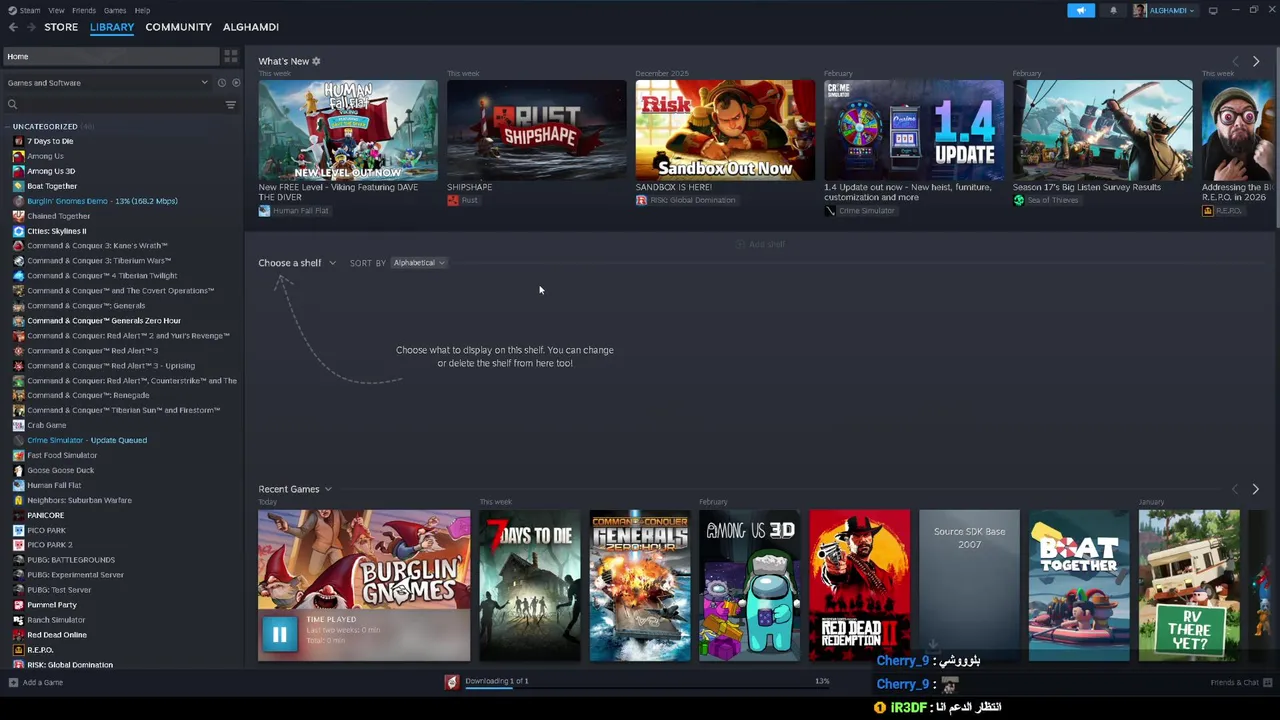Collapse the UNCATEGORIZED section
Screen dimensions: 1280x720
click(45, 126)
